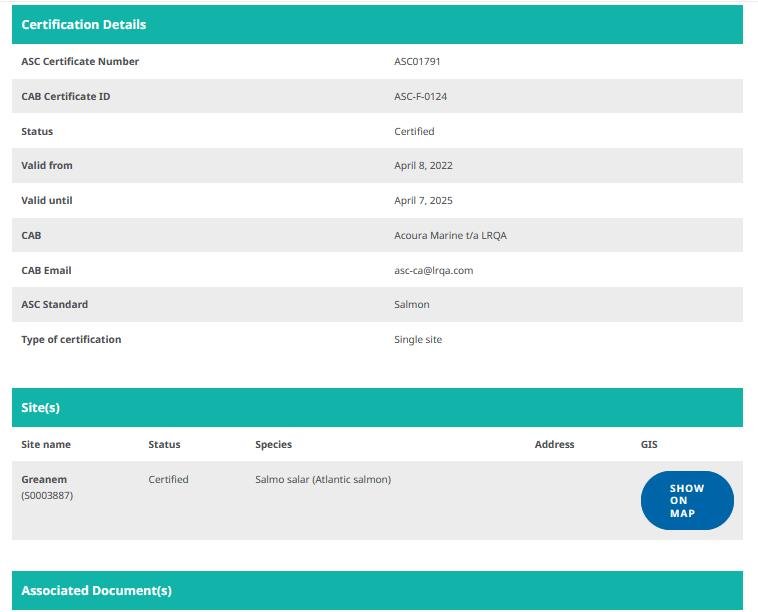Viewport: 758px width, 612px height.
Task: Click the asc-ca@lrqa.com email address
Action: (433, 270)
